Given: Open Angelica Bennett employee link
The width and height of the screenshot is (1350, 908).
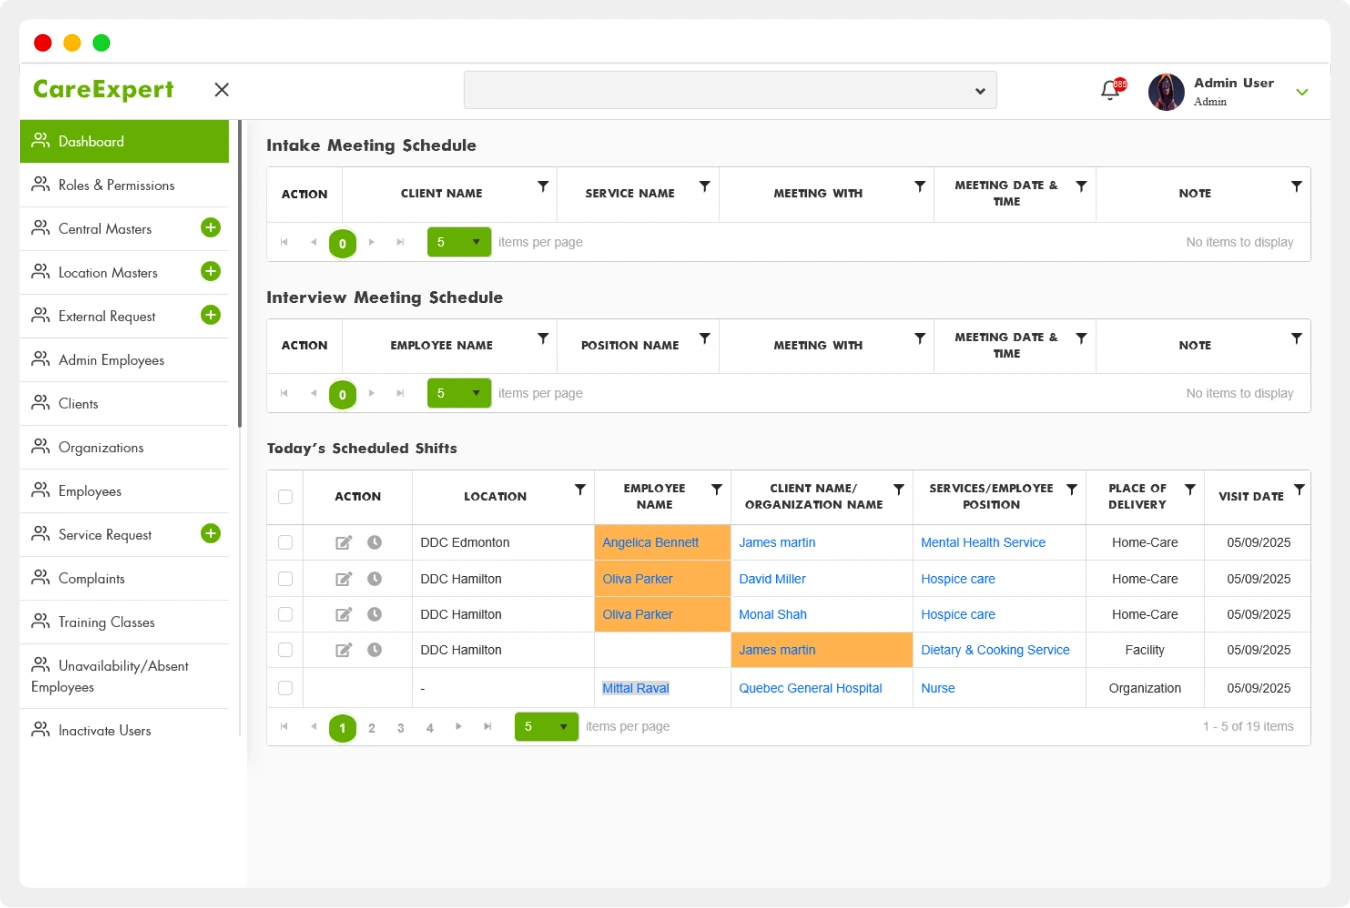Looking at the screenshot, I should tap(650, 543).
